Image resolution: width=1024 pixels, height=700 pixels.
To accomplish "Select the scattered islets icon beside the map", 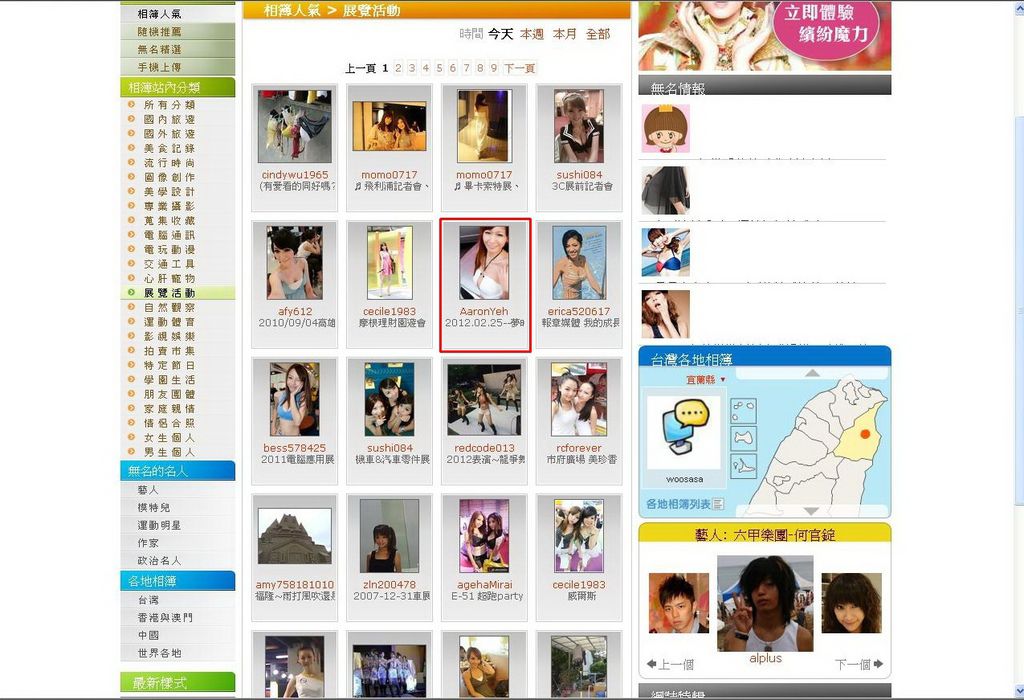I will point(743,411).
